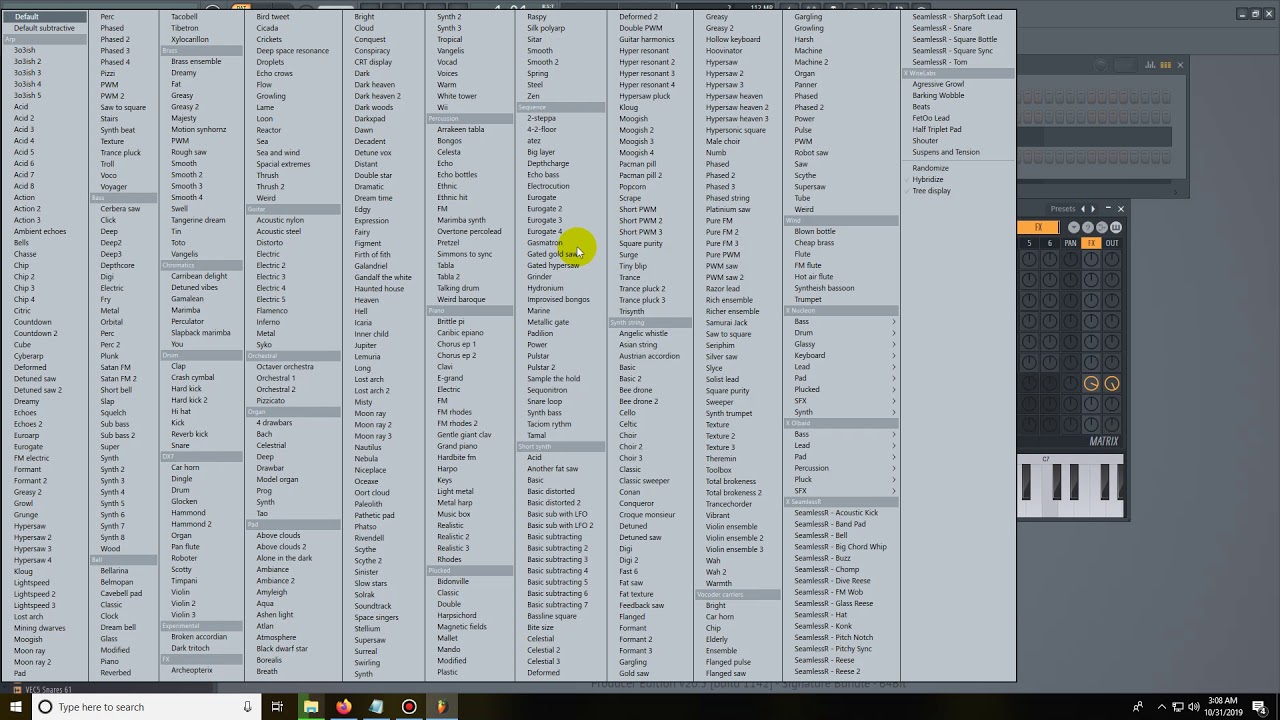Image resolution: width=1280 pixels, height=720 pixels.
Task: Adjust the orange knob in OUT column
Action: [1112, 384]
